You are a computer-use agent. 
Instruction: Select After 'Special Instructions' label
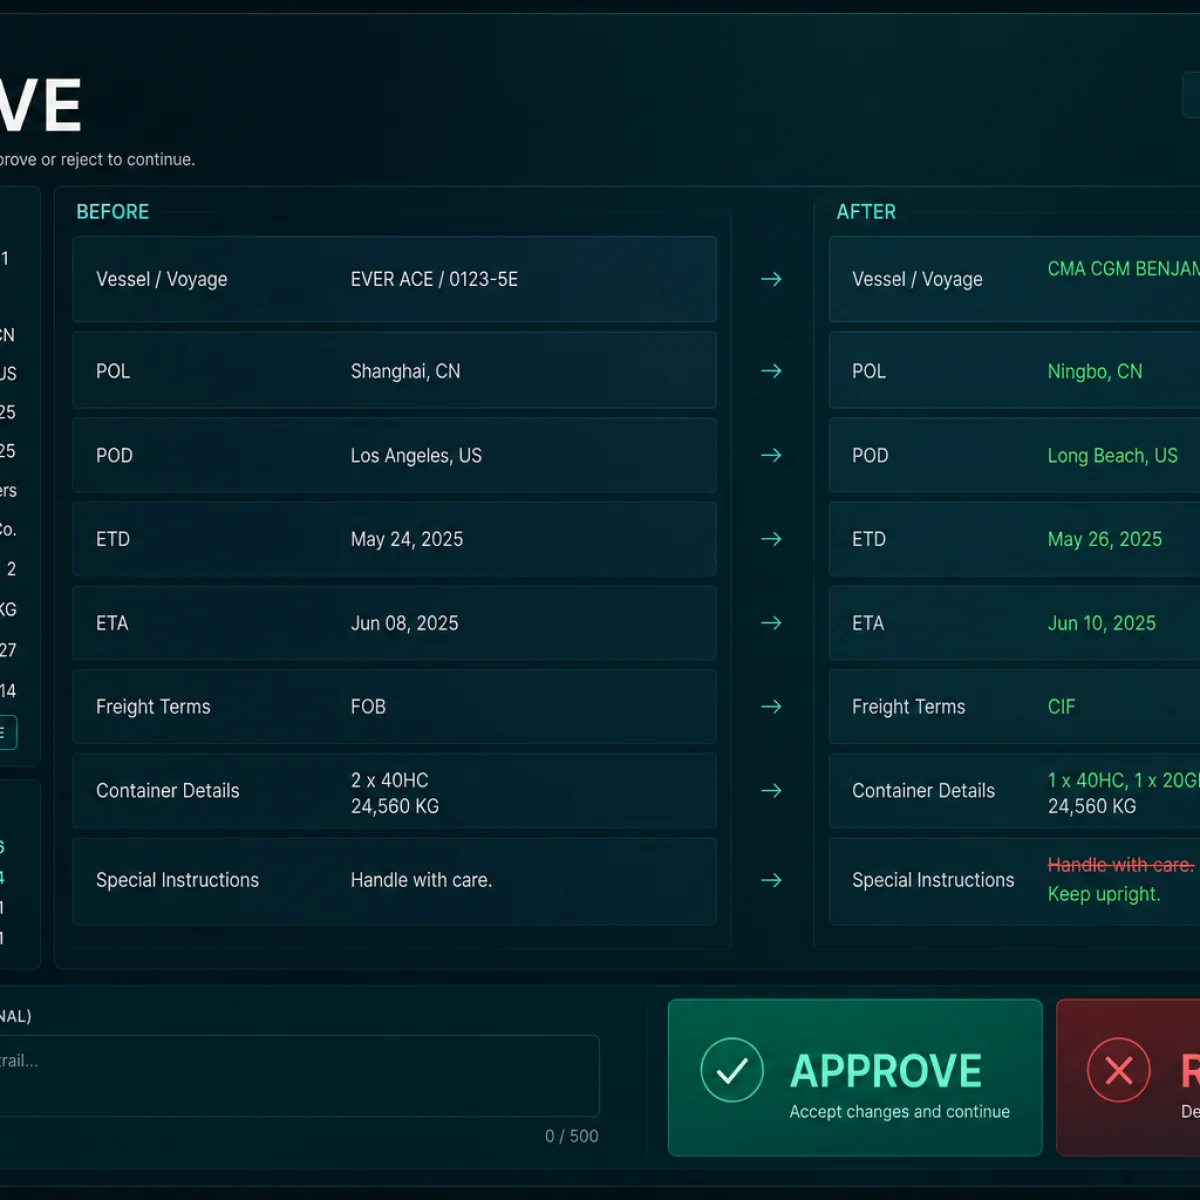pos(933,880)
